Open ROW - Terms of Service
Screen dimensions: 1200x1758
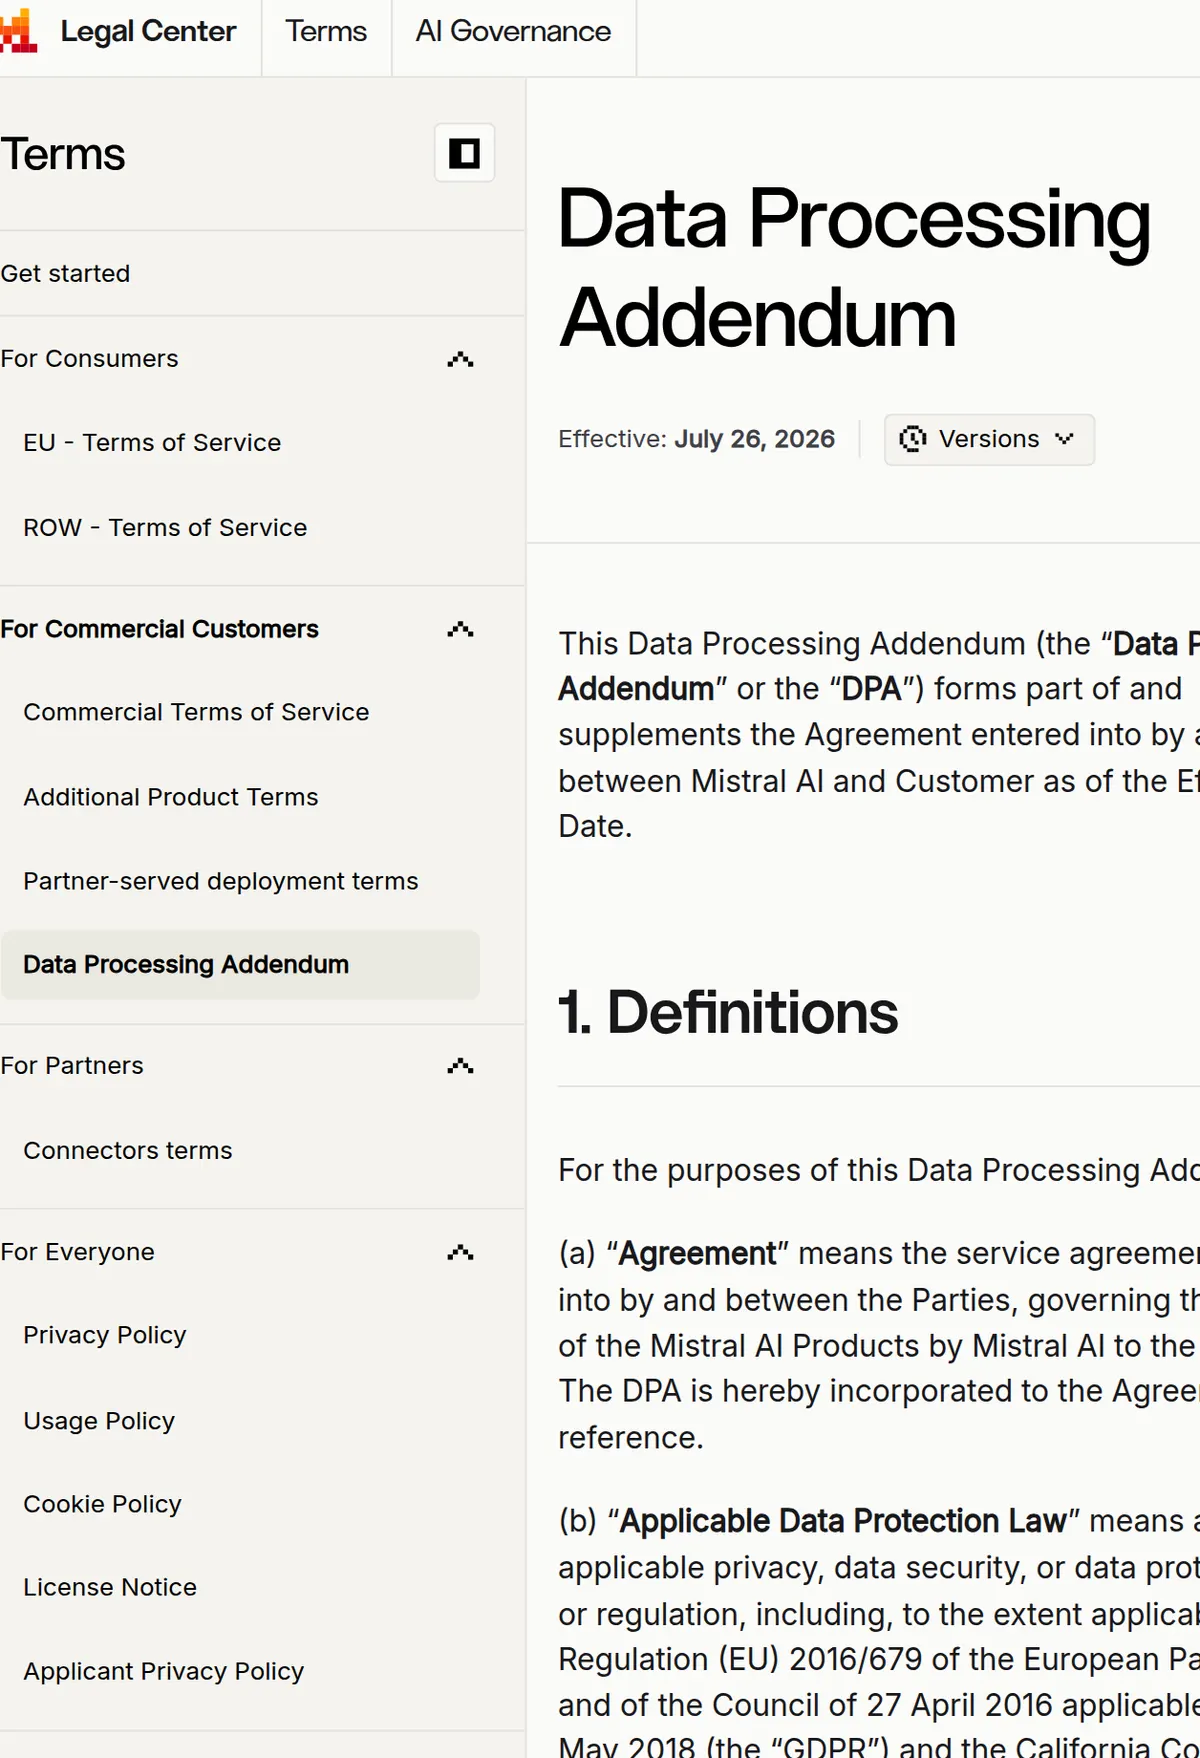165,527
